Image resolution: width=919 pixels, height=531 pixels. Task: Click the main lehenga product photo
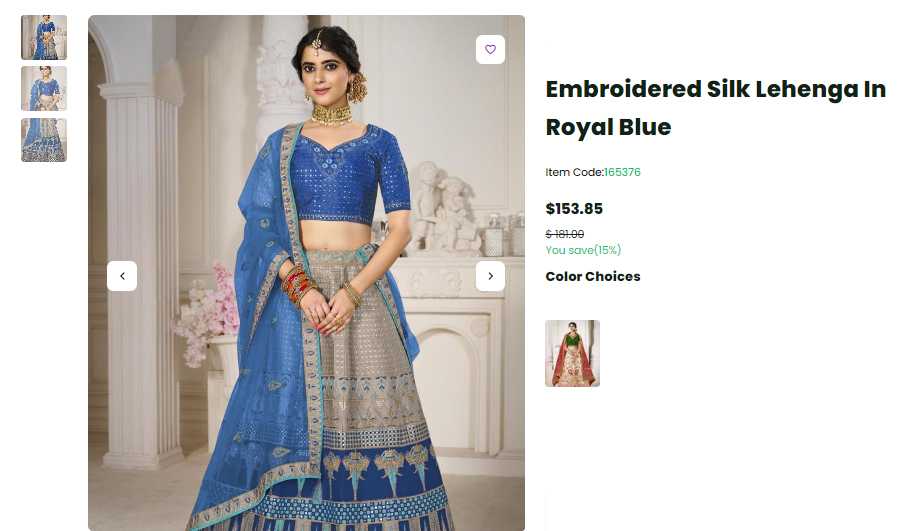pos(307,273)
